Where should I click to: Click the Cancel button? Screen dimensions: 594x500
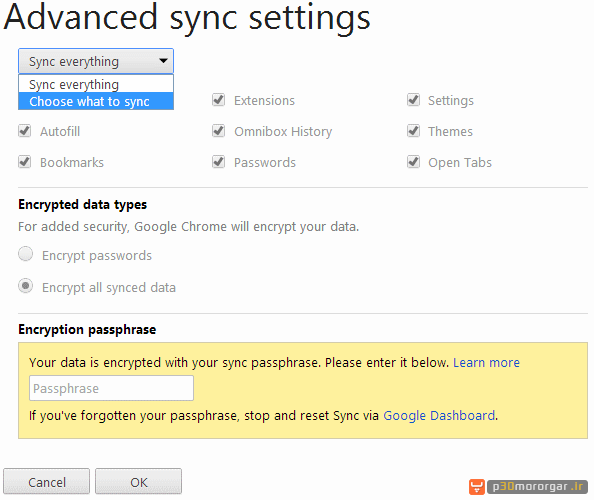click(x=47, y=481)
